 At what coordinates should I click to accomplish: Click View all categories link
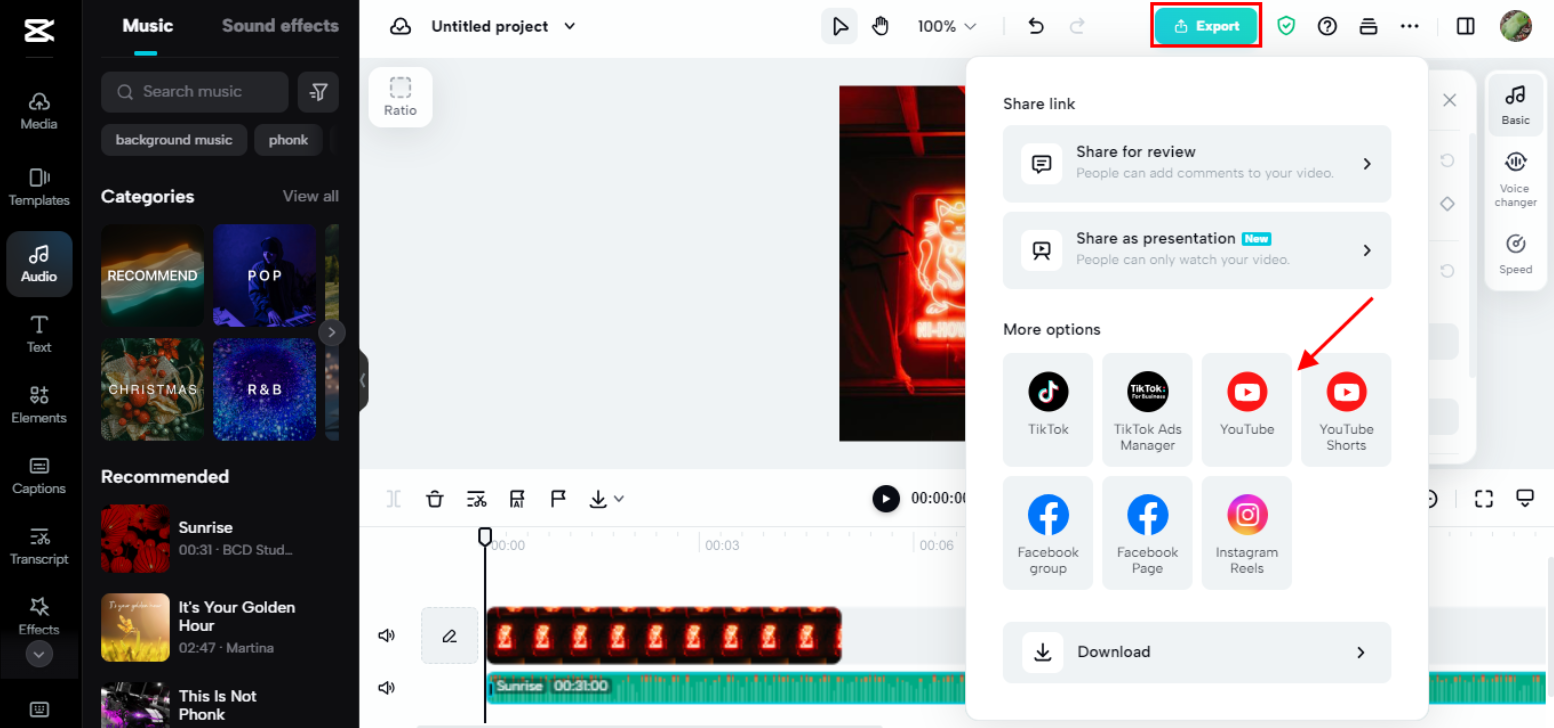click(310, 196)
